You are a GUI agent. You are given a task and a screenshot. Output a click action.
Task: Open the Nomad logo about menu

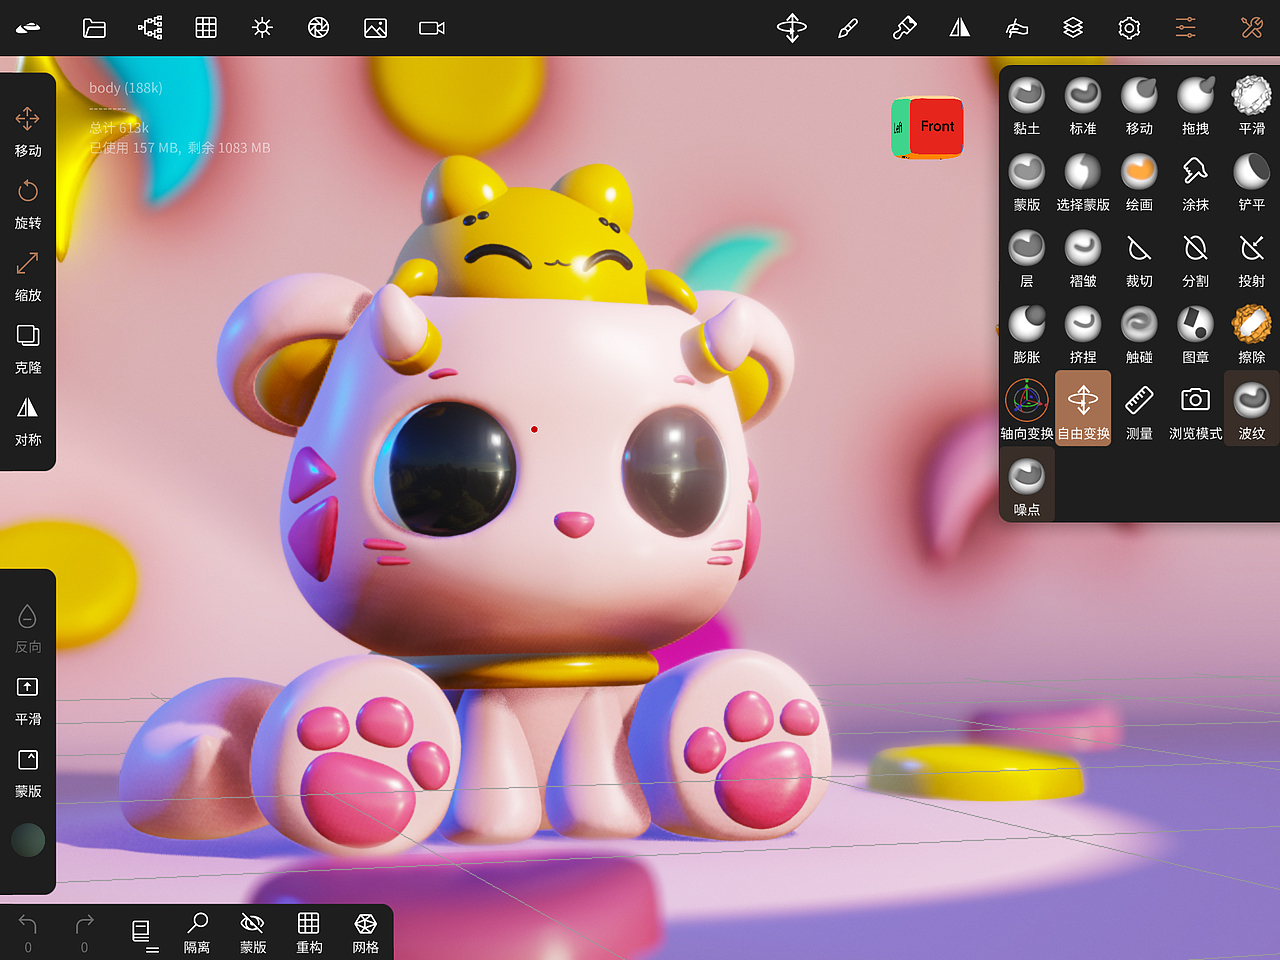coord(28,28)
